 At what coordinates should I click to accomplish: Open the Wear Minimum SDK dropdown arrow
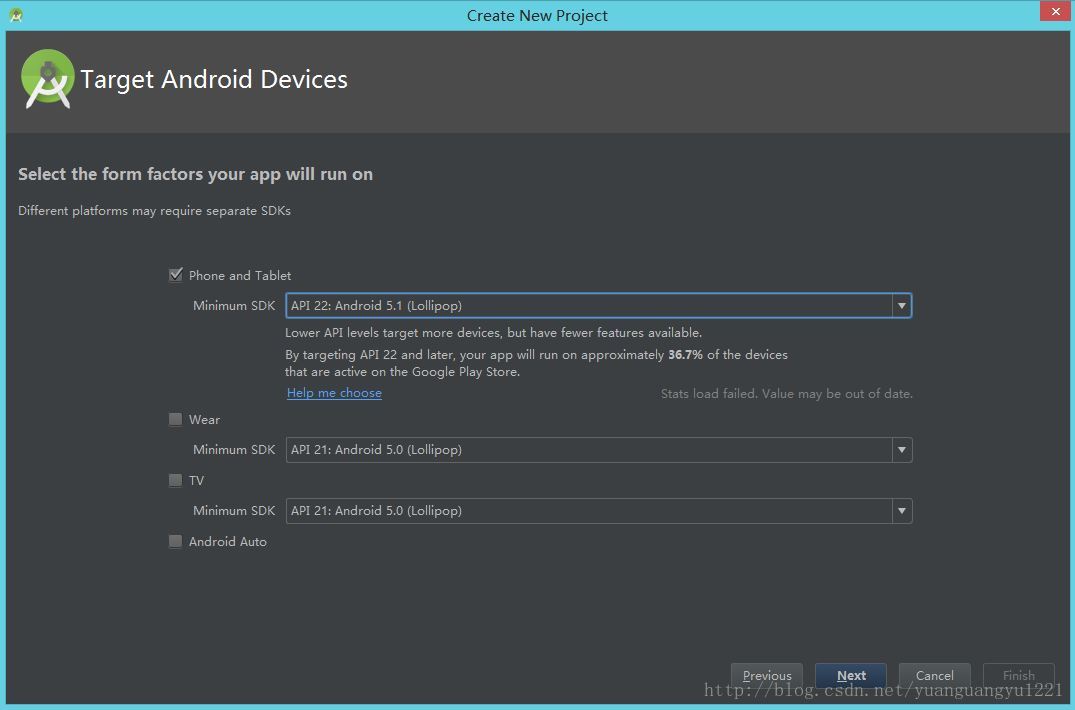[902, 450]
